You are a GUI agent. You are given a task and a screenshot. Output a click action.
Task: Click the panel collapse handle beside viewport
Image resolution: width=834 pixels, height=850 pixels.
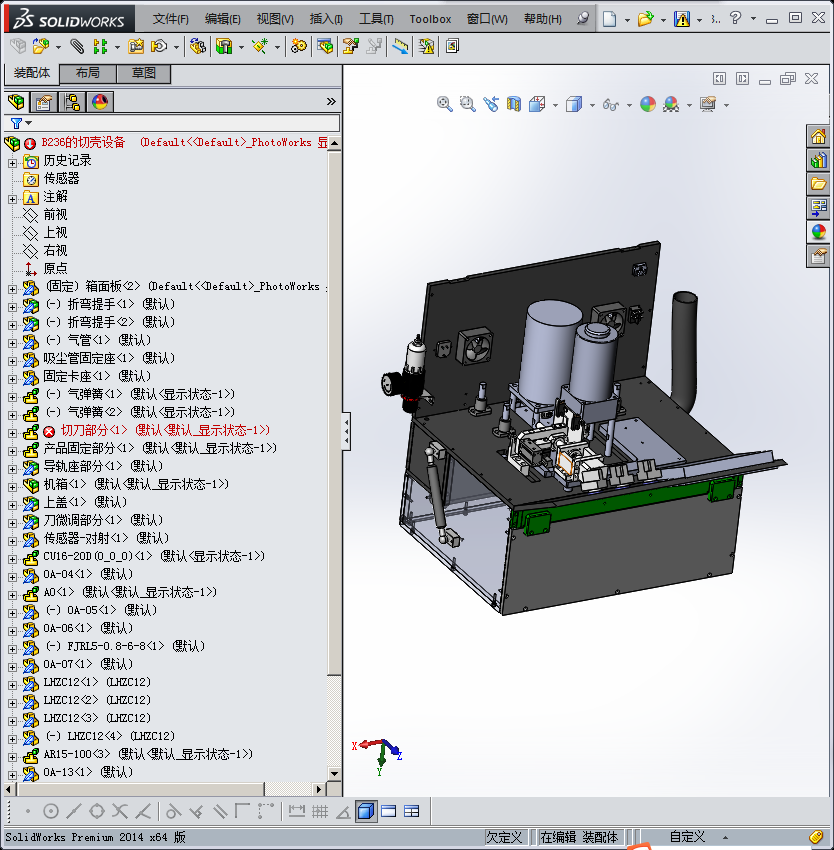[346, 432]
